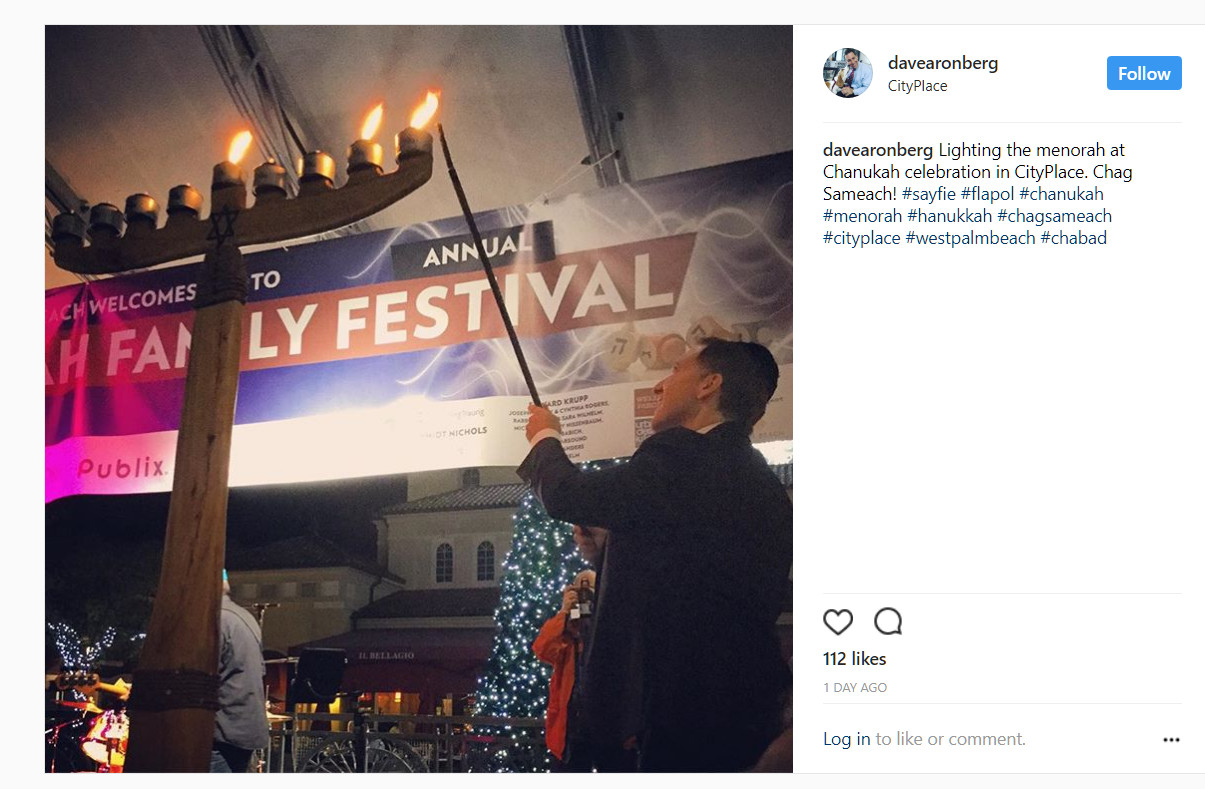Click the 1 DAY AGO timestamp
The width and height of the screenshot is (1205, 789).
pyautogui.click(x=855, y=688)
